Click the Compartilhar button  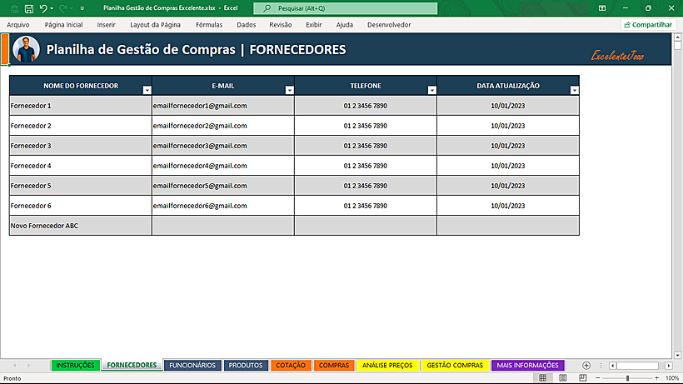(x=648, y=25)
